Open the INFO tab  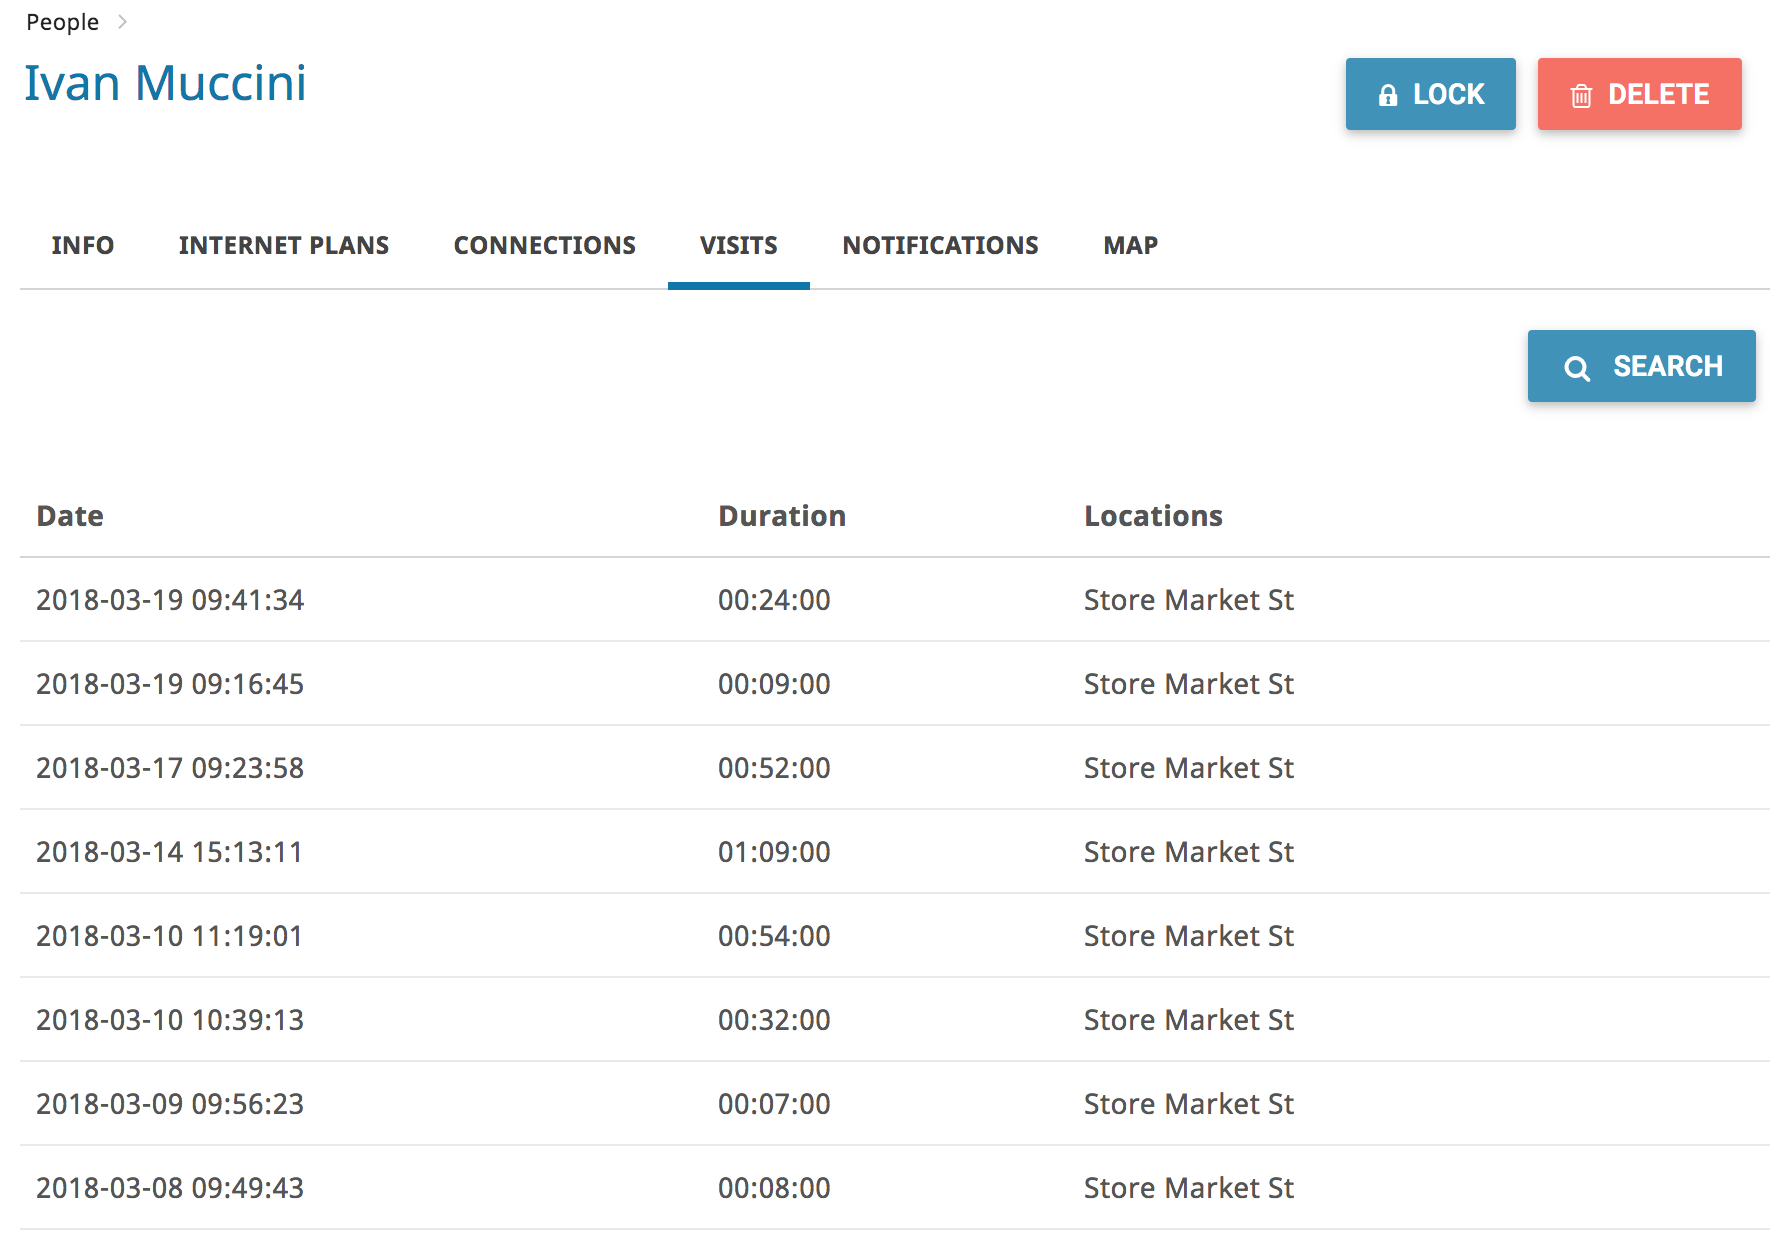(83, 245)
